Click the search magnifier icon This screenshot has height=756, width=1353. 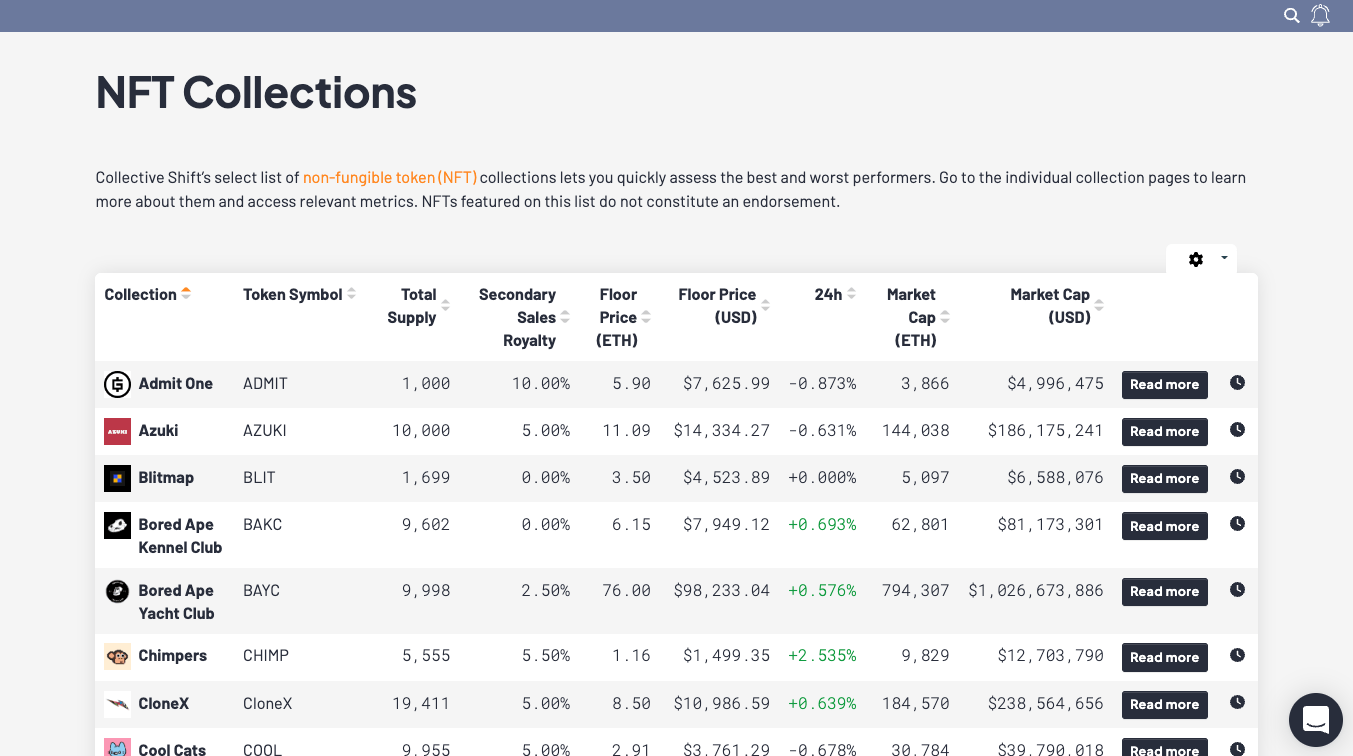coord(1291,15)
